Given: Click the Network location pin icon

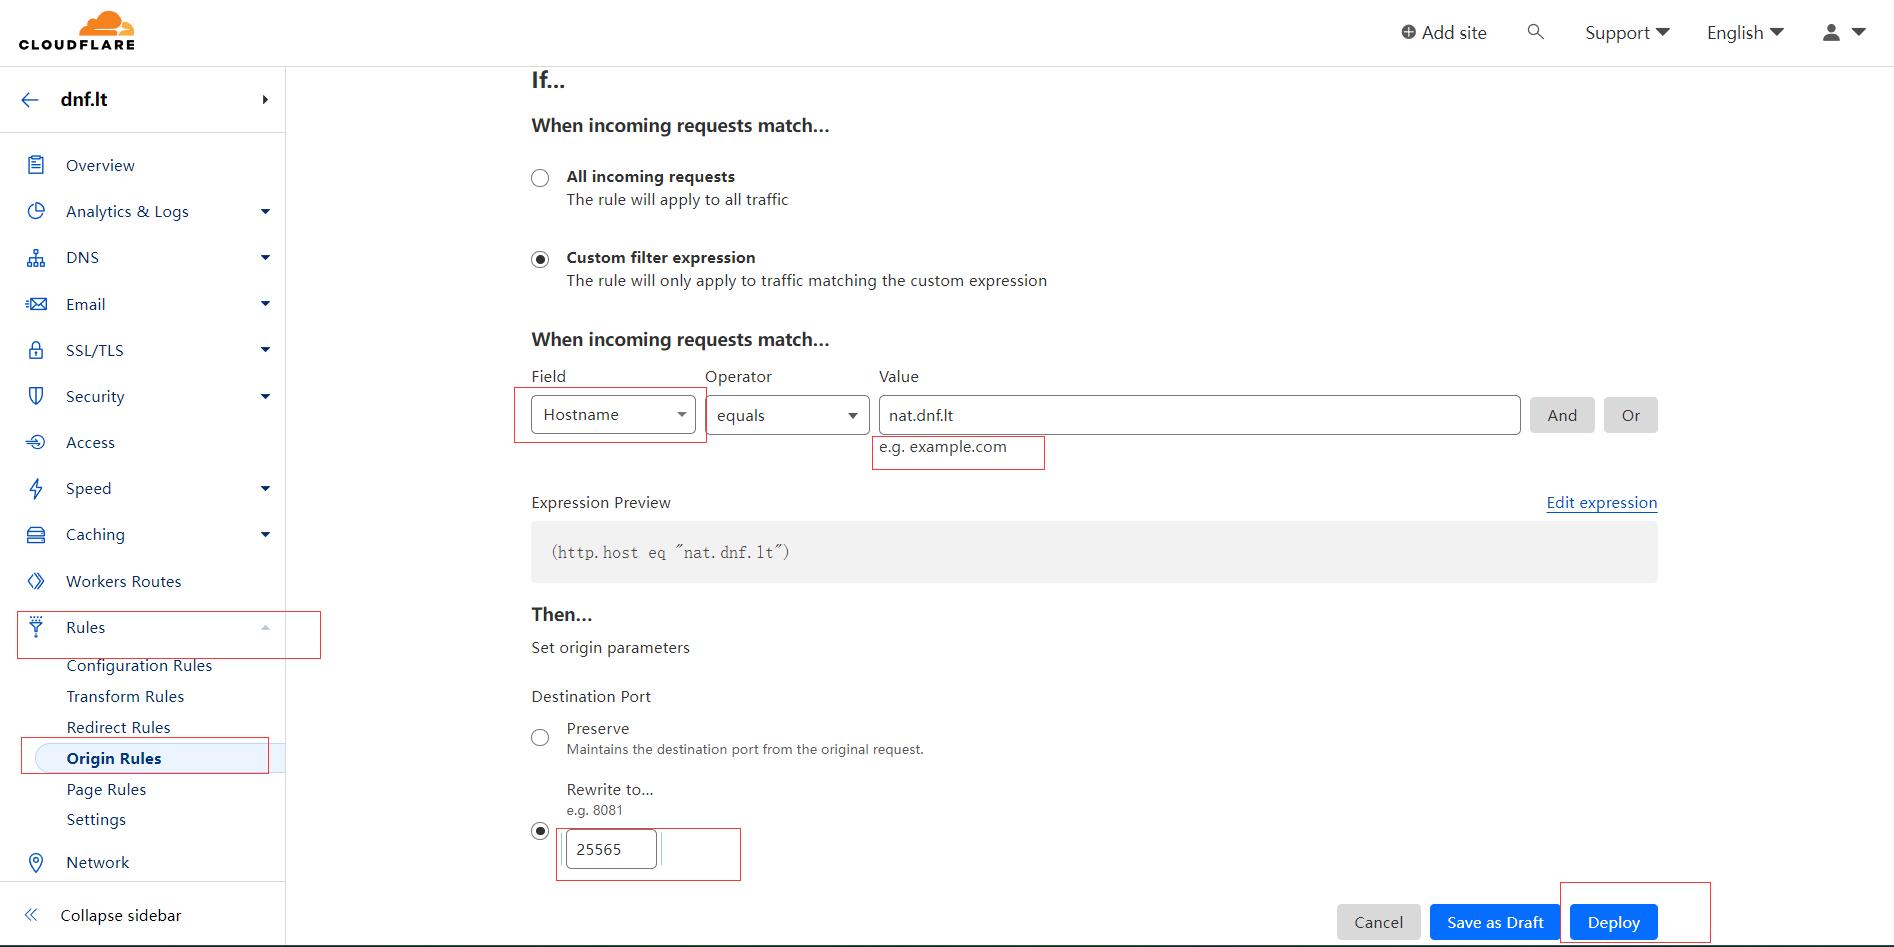Looking at the screenshot, I should (x=36, y=862).
